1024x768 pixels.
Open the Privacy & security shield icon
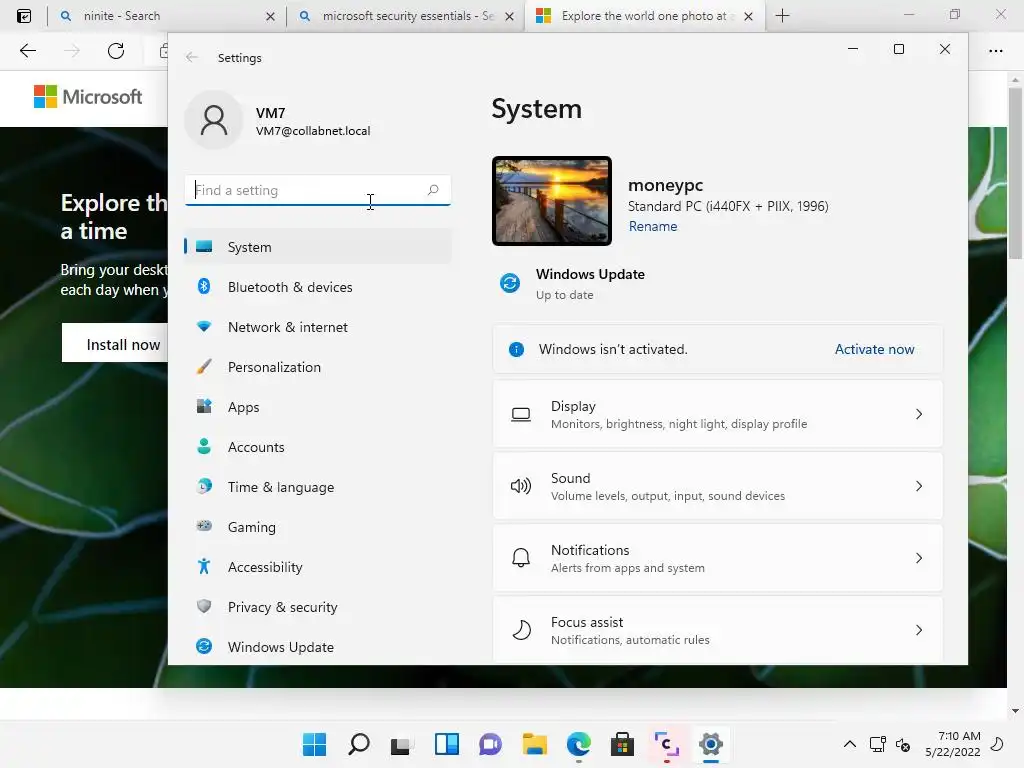[204, 606]
